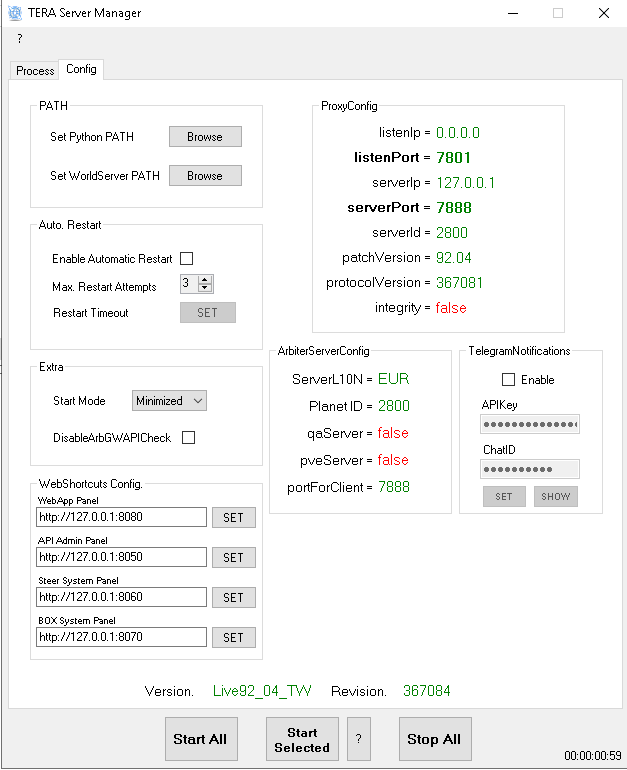The image size is (627, 770).
Task: Click the BOX System Panel URL field
Action: tap(121, 637)
